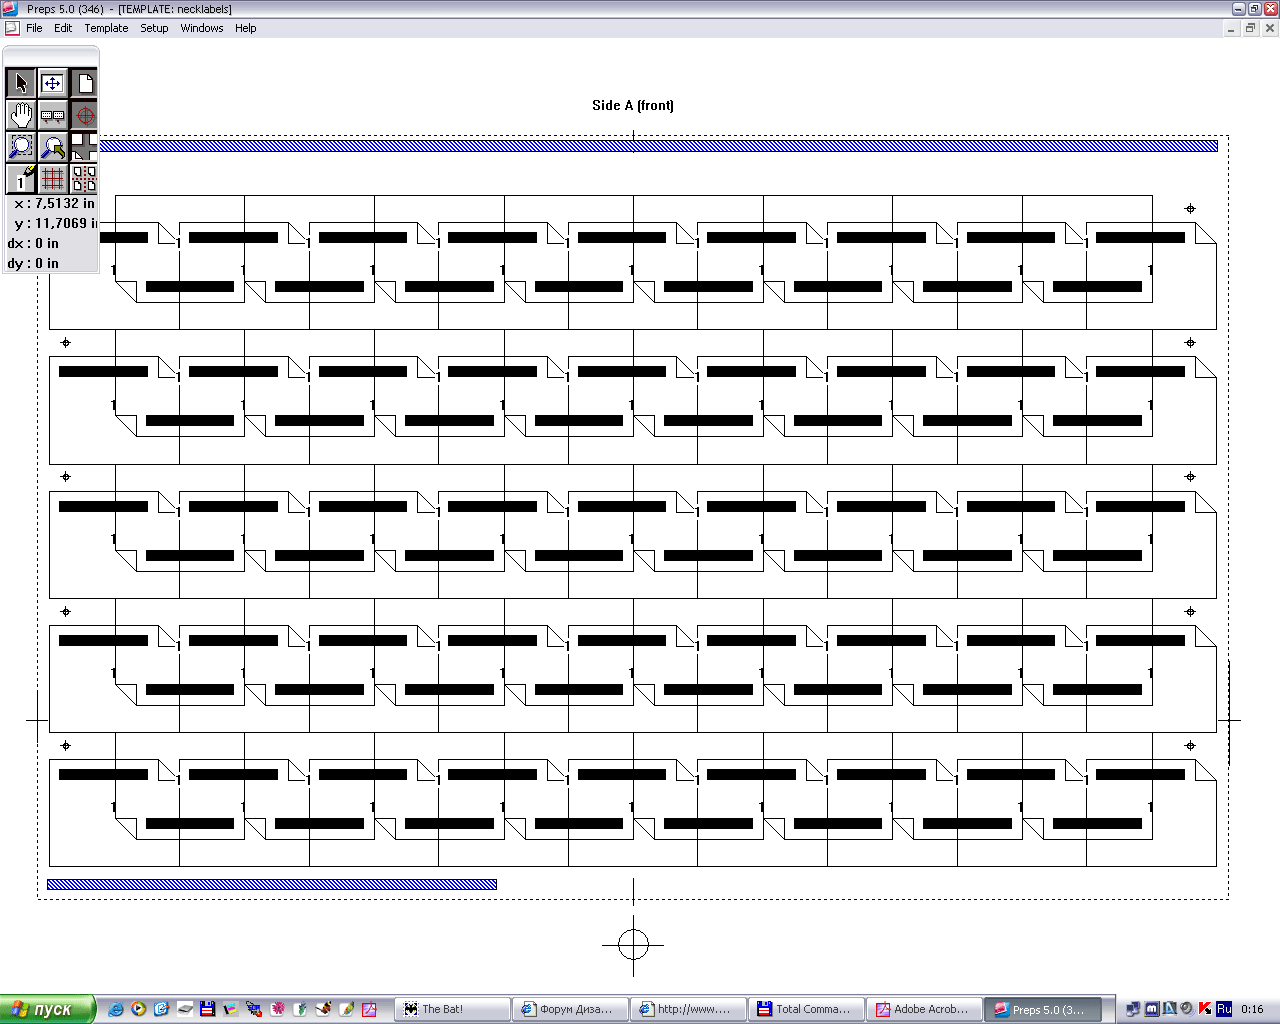This screenshot has width=1280, height=1024.
Task: Click the dy : 0 in readout
Action: [x=33, y=263]
